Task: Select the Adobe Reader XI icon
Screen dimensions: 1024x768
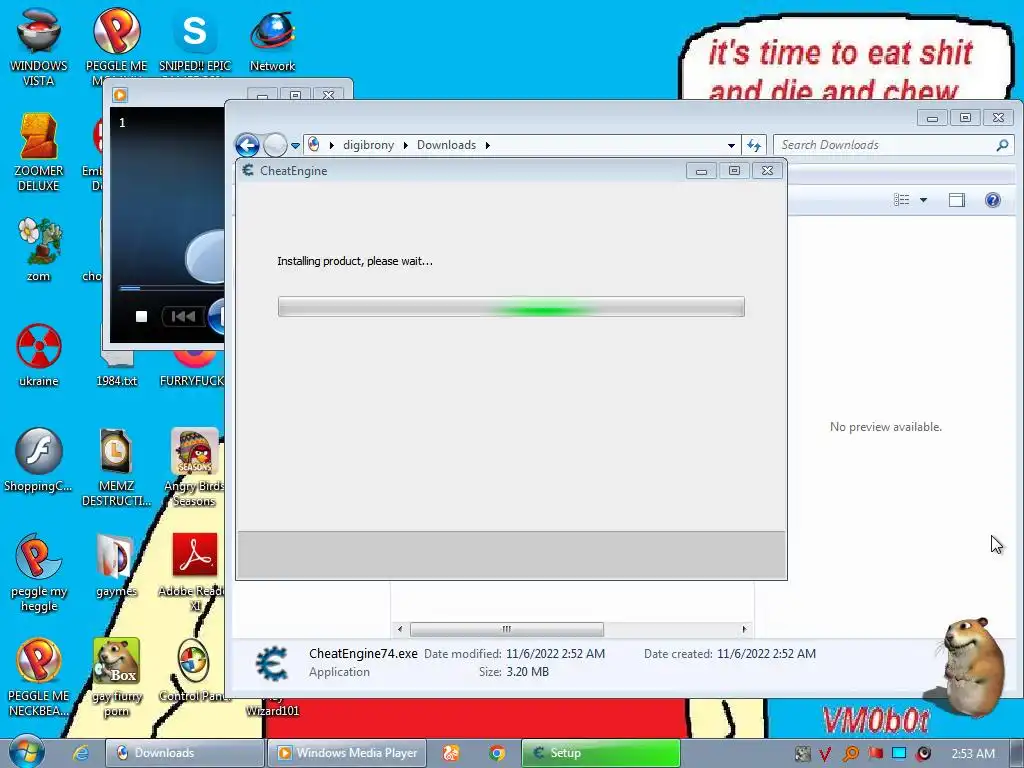Action: coord(194,573)
